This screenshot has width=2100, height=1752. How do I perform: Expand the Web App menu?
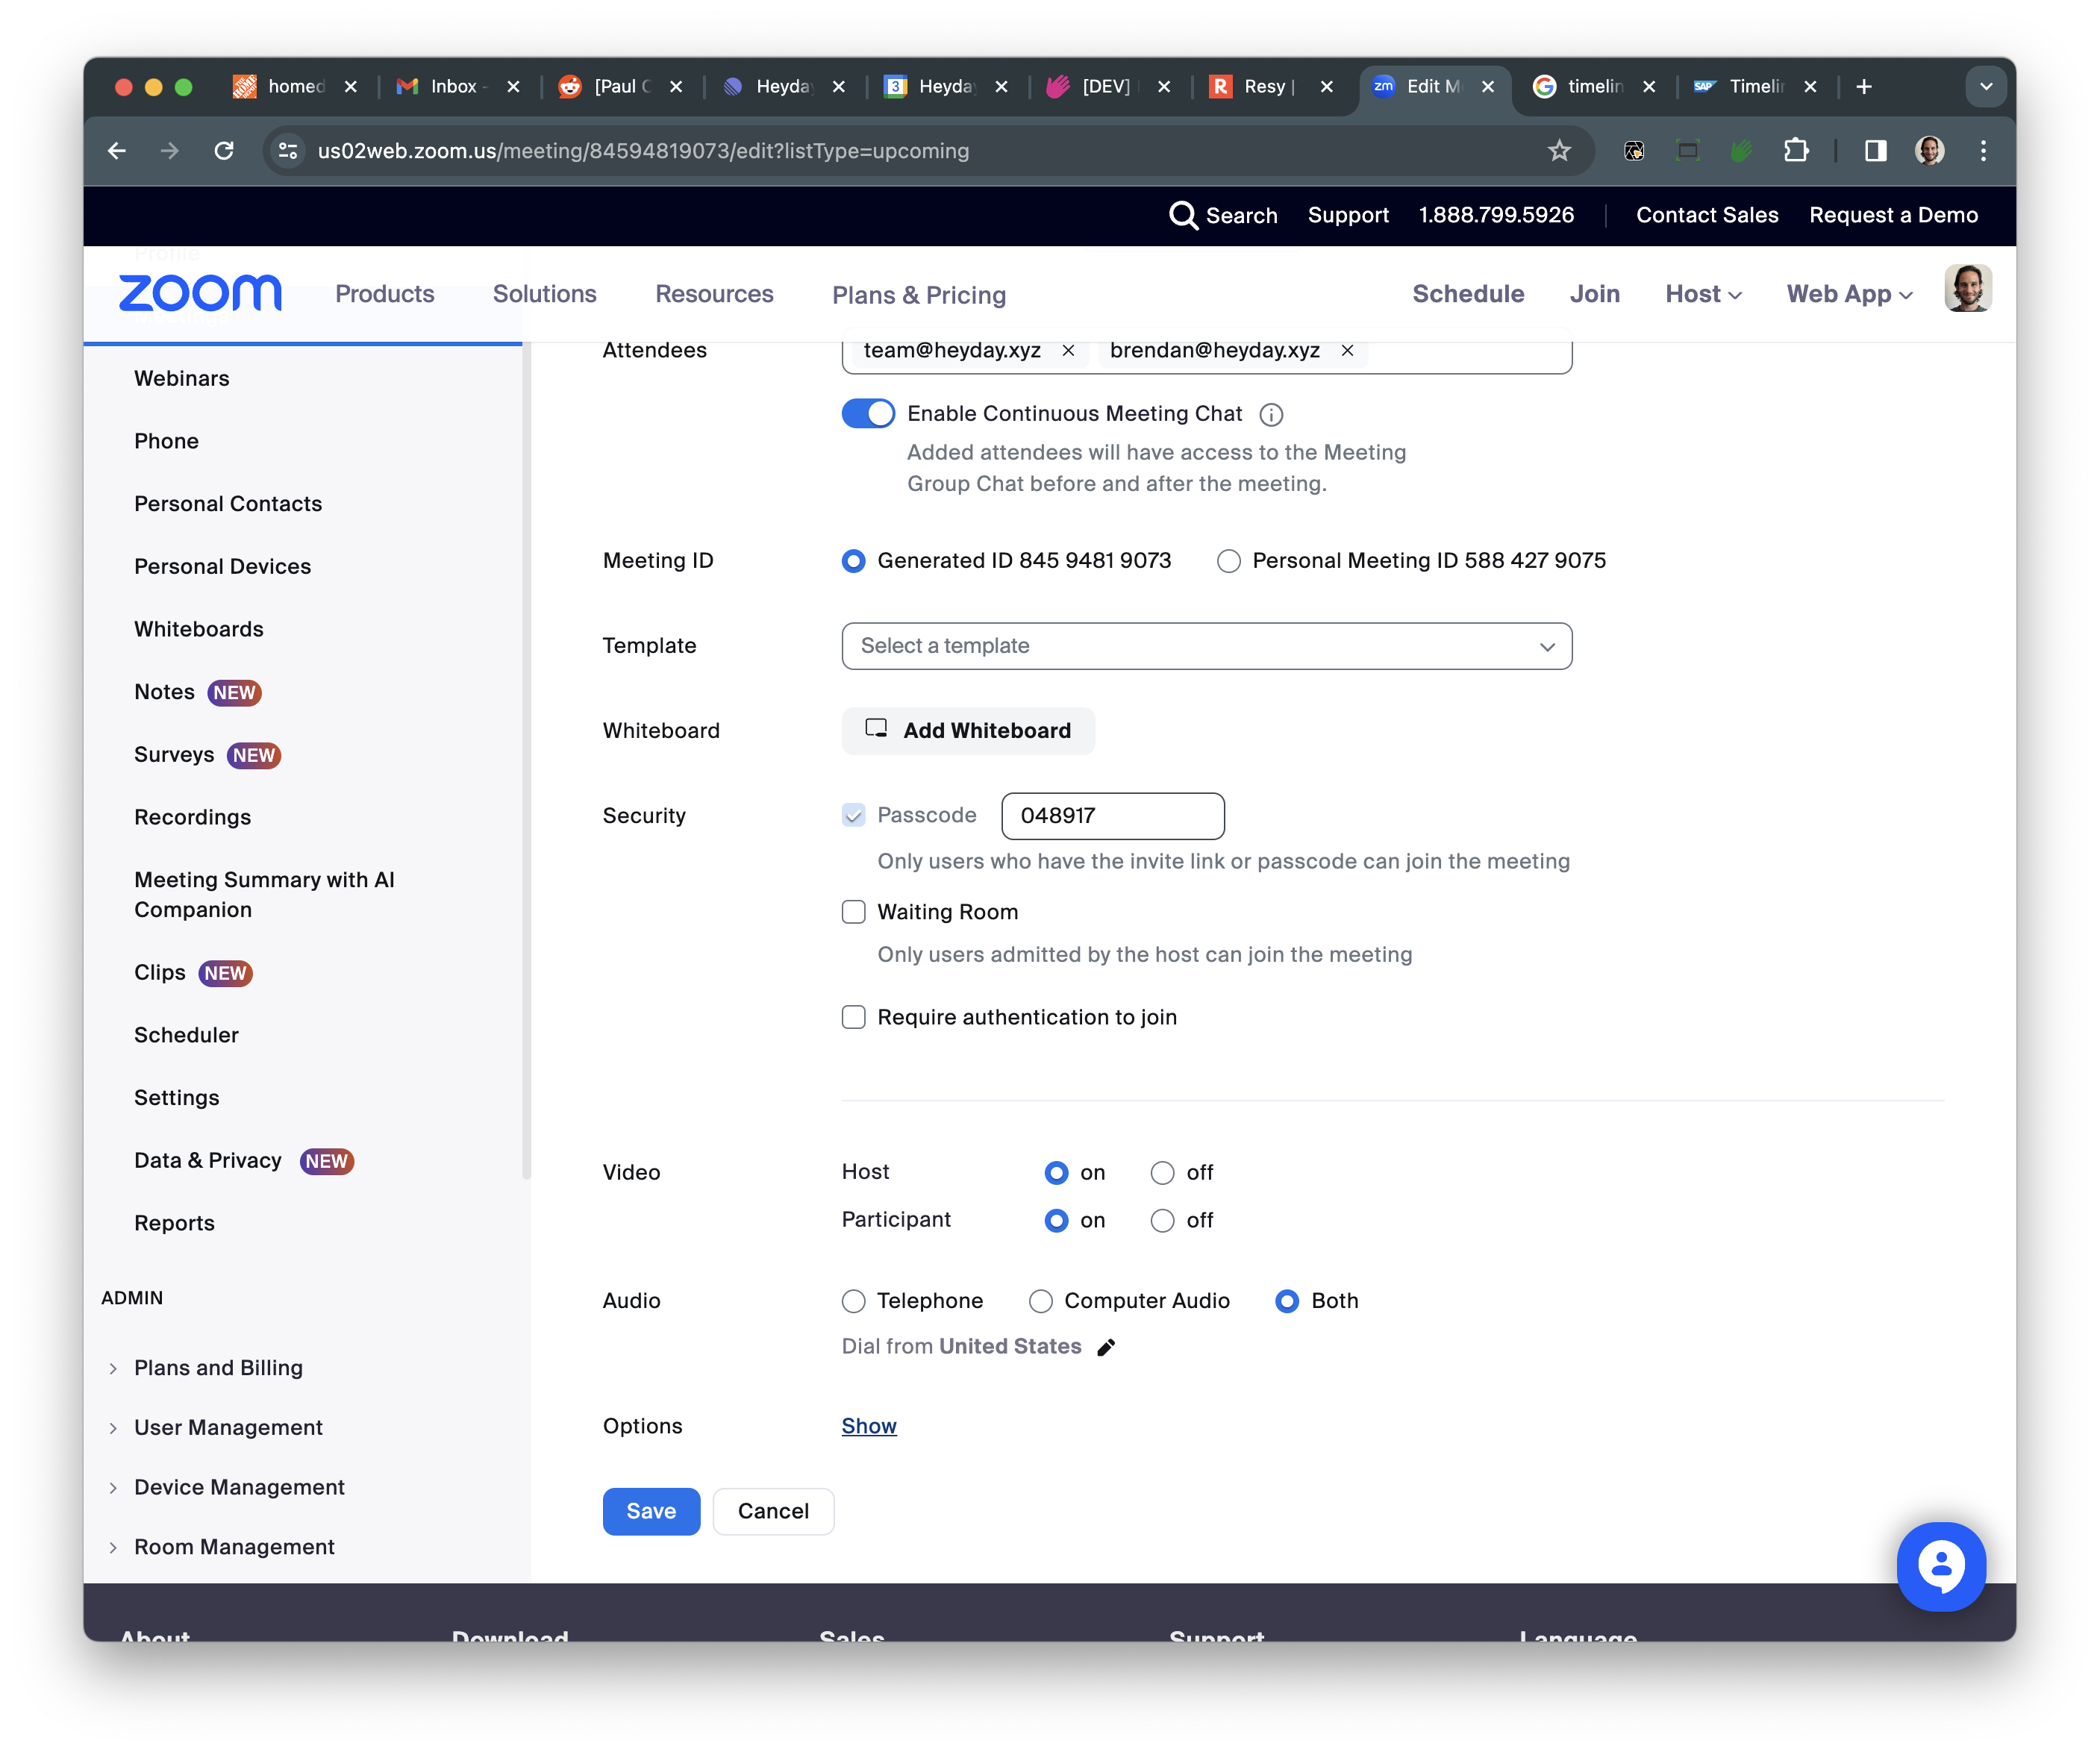click(x=1849, y=294)
